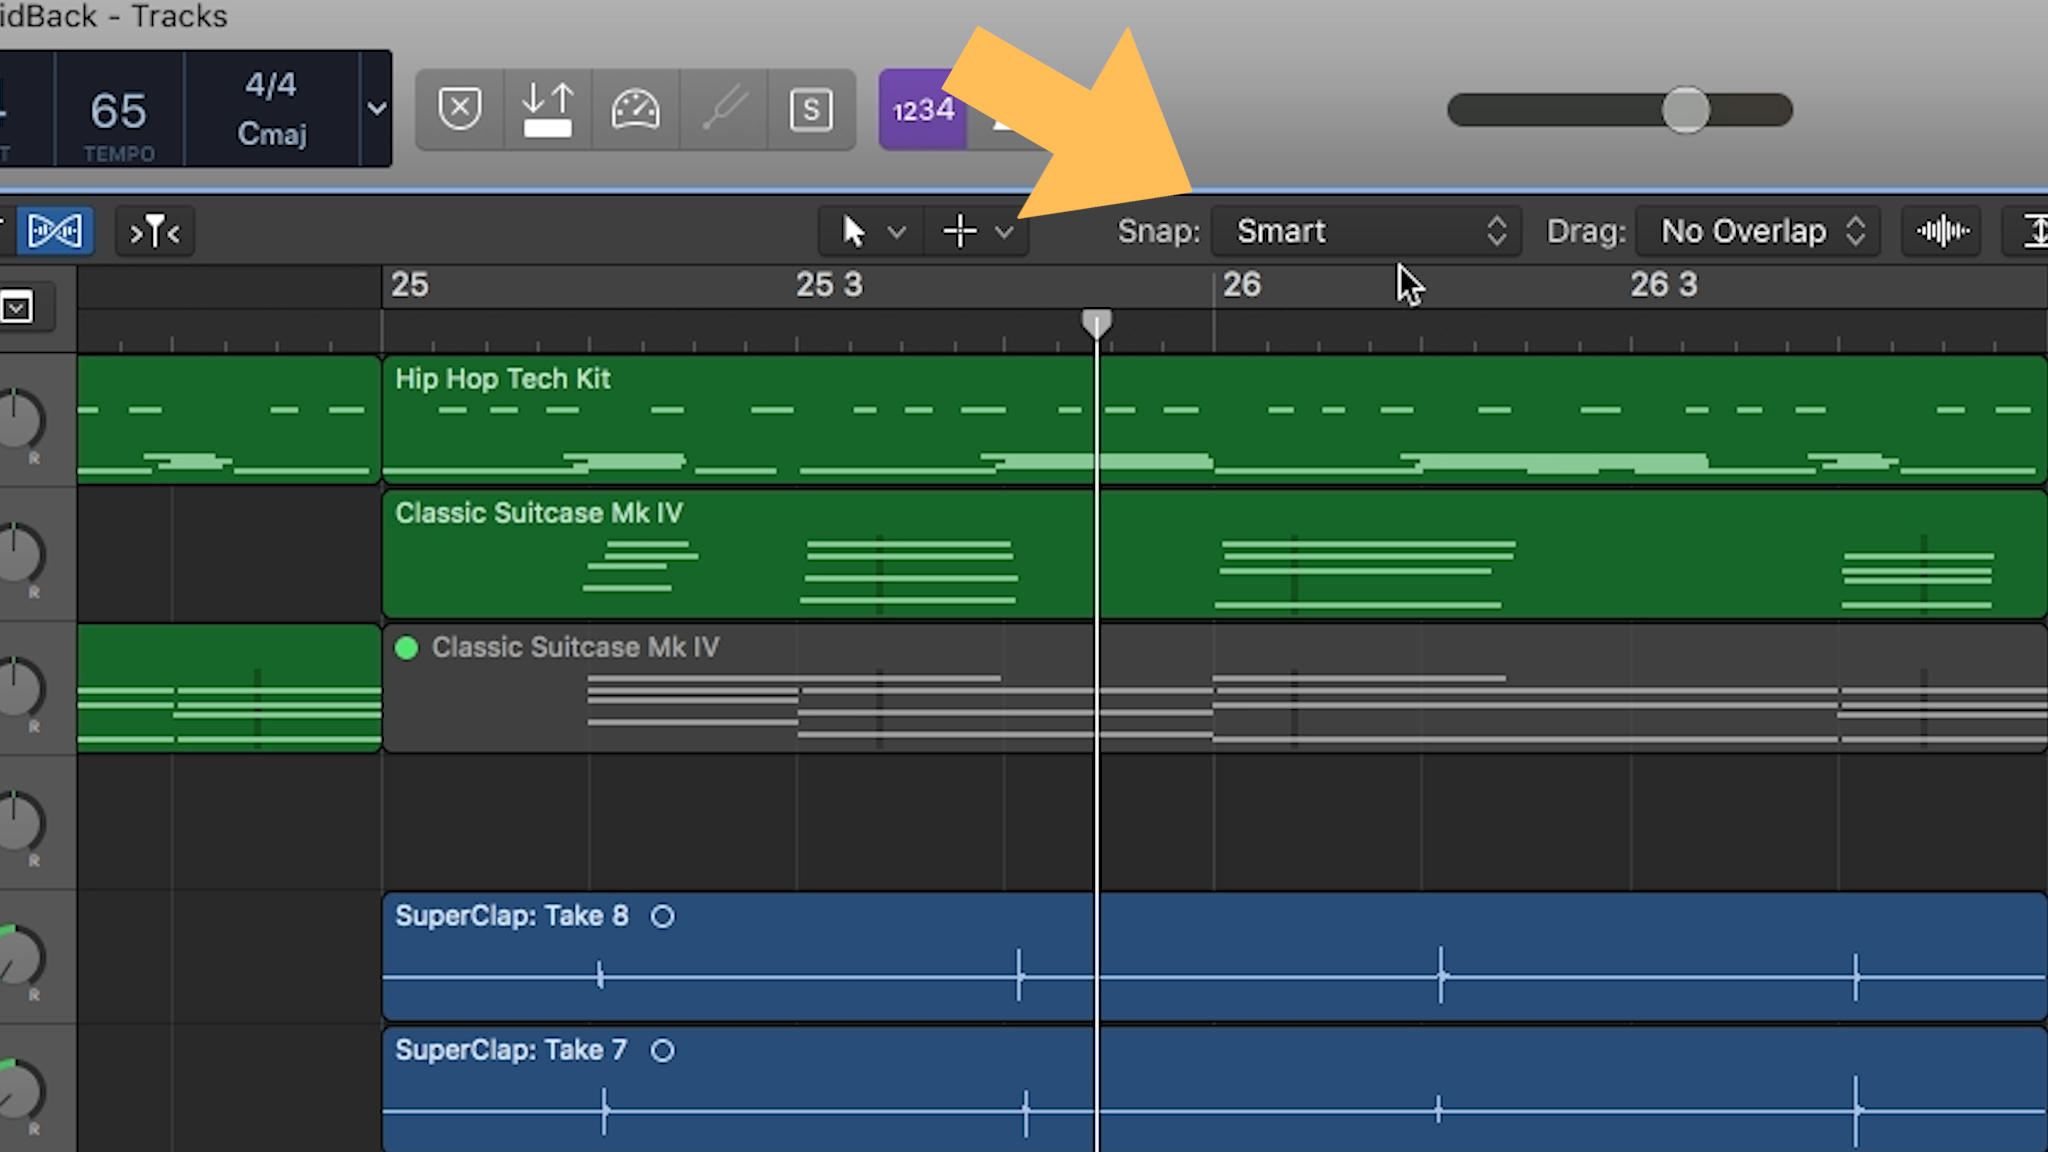
Task: Select the Marquee command-click tool
Action: pos(960,232)
